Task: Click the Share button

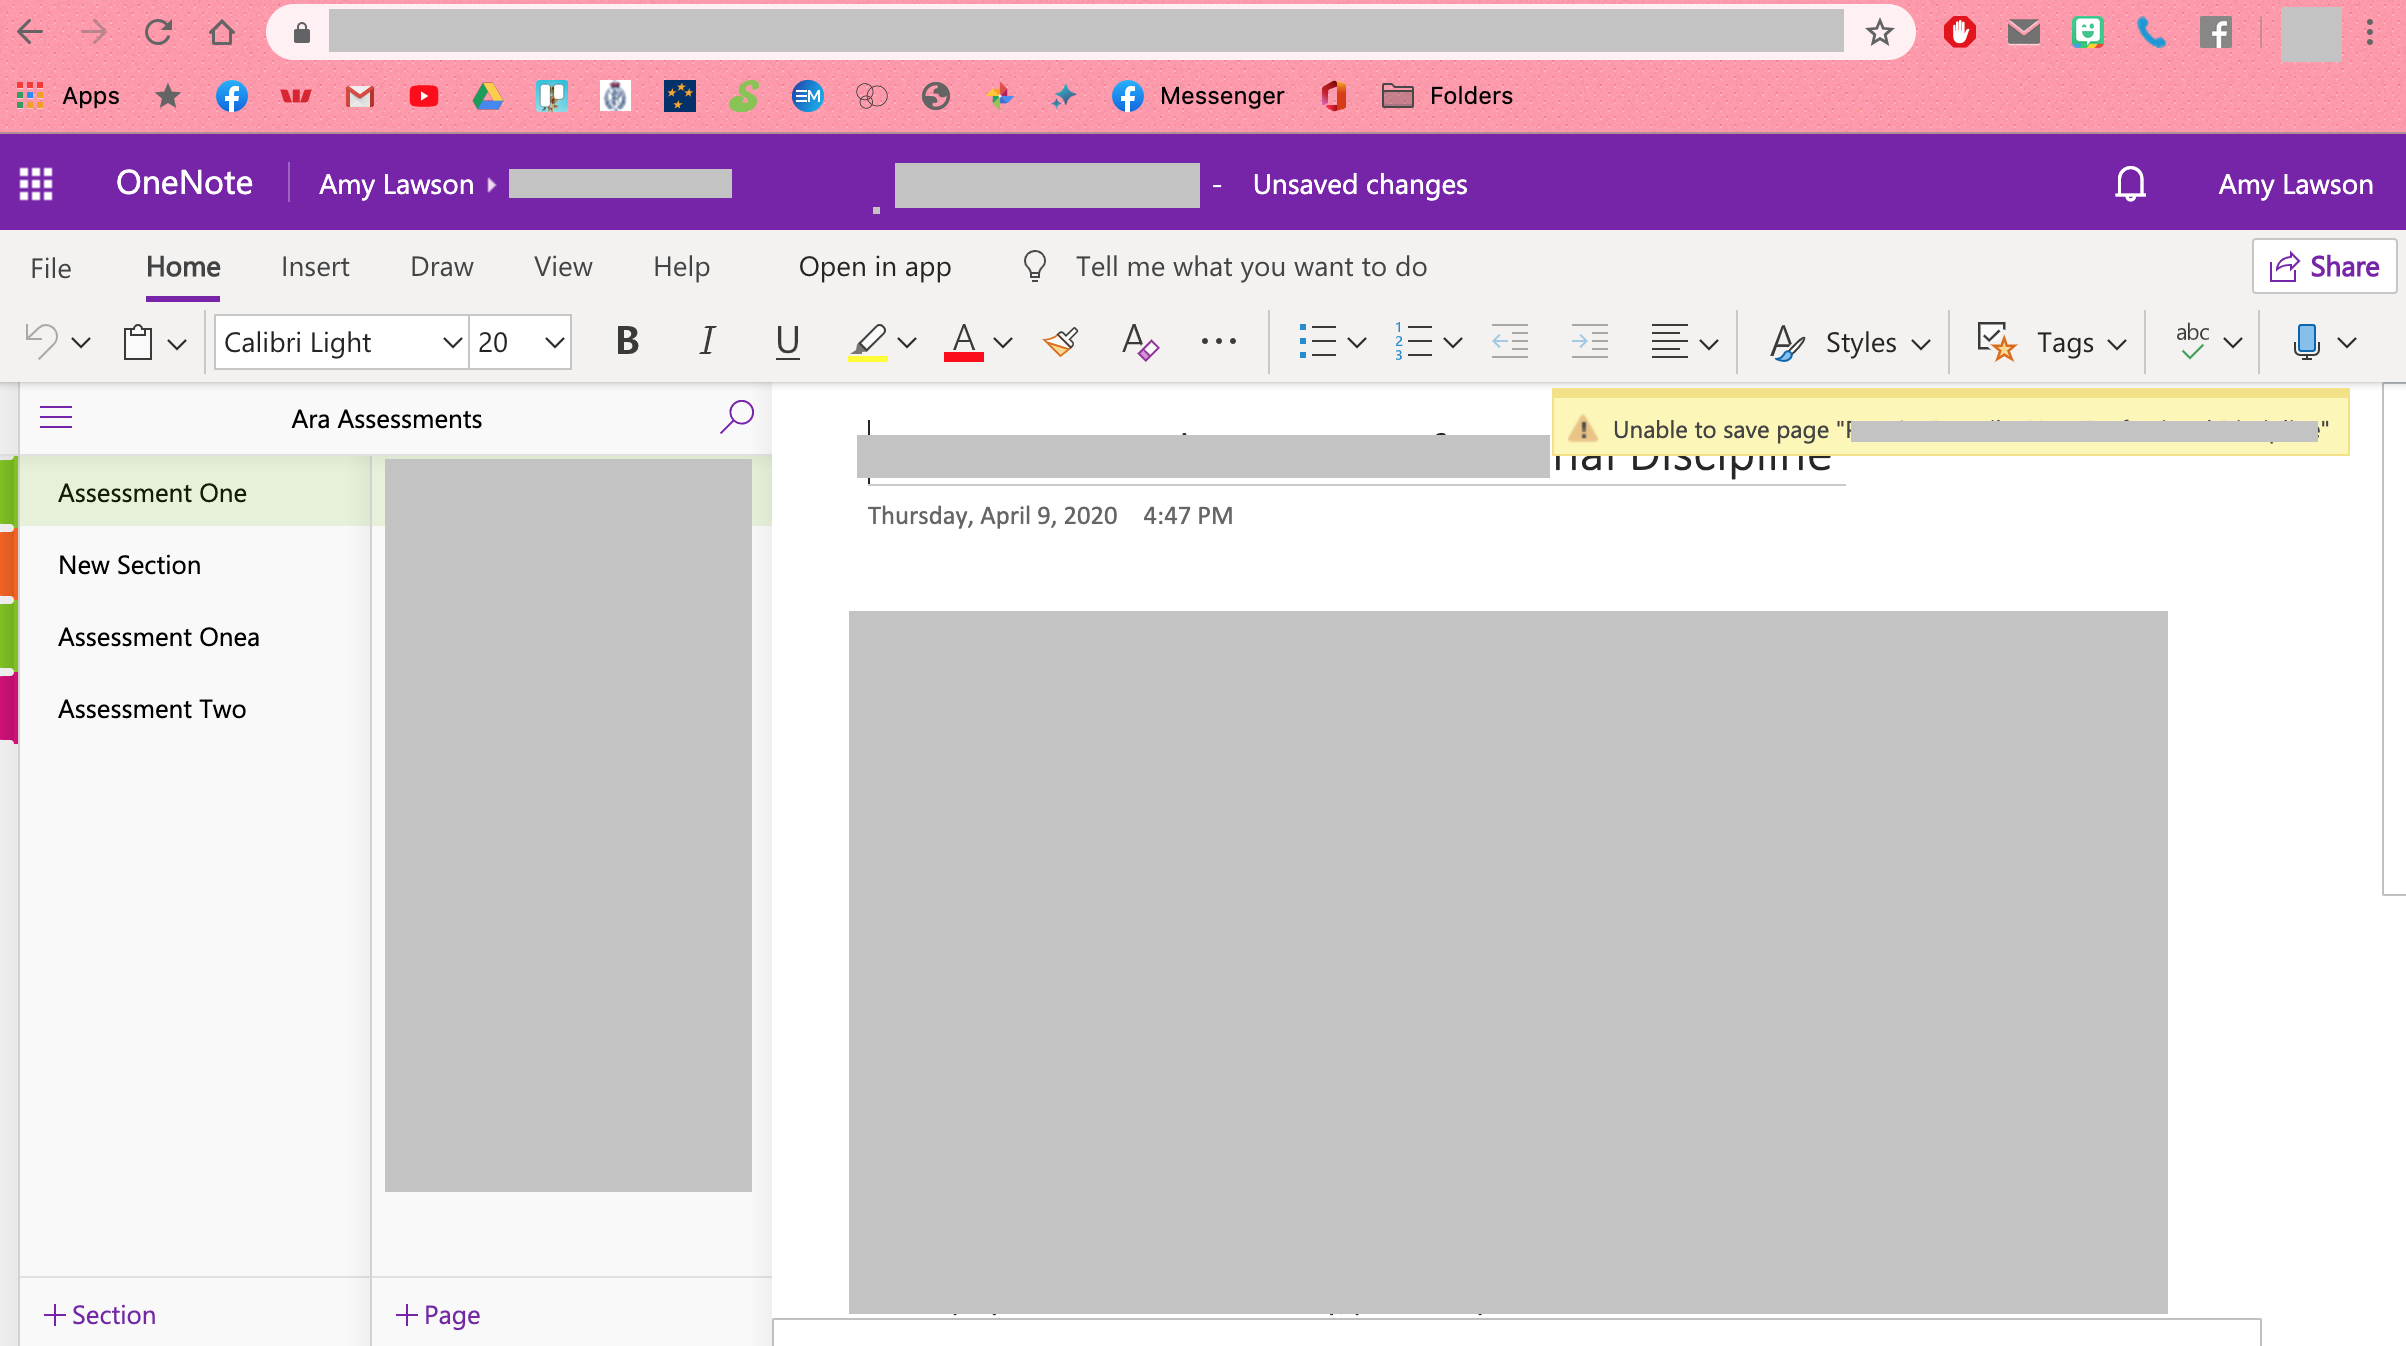Action: (2324, 267)
